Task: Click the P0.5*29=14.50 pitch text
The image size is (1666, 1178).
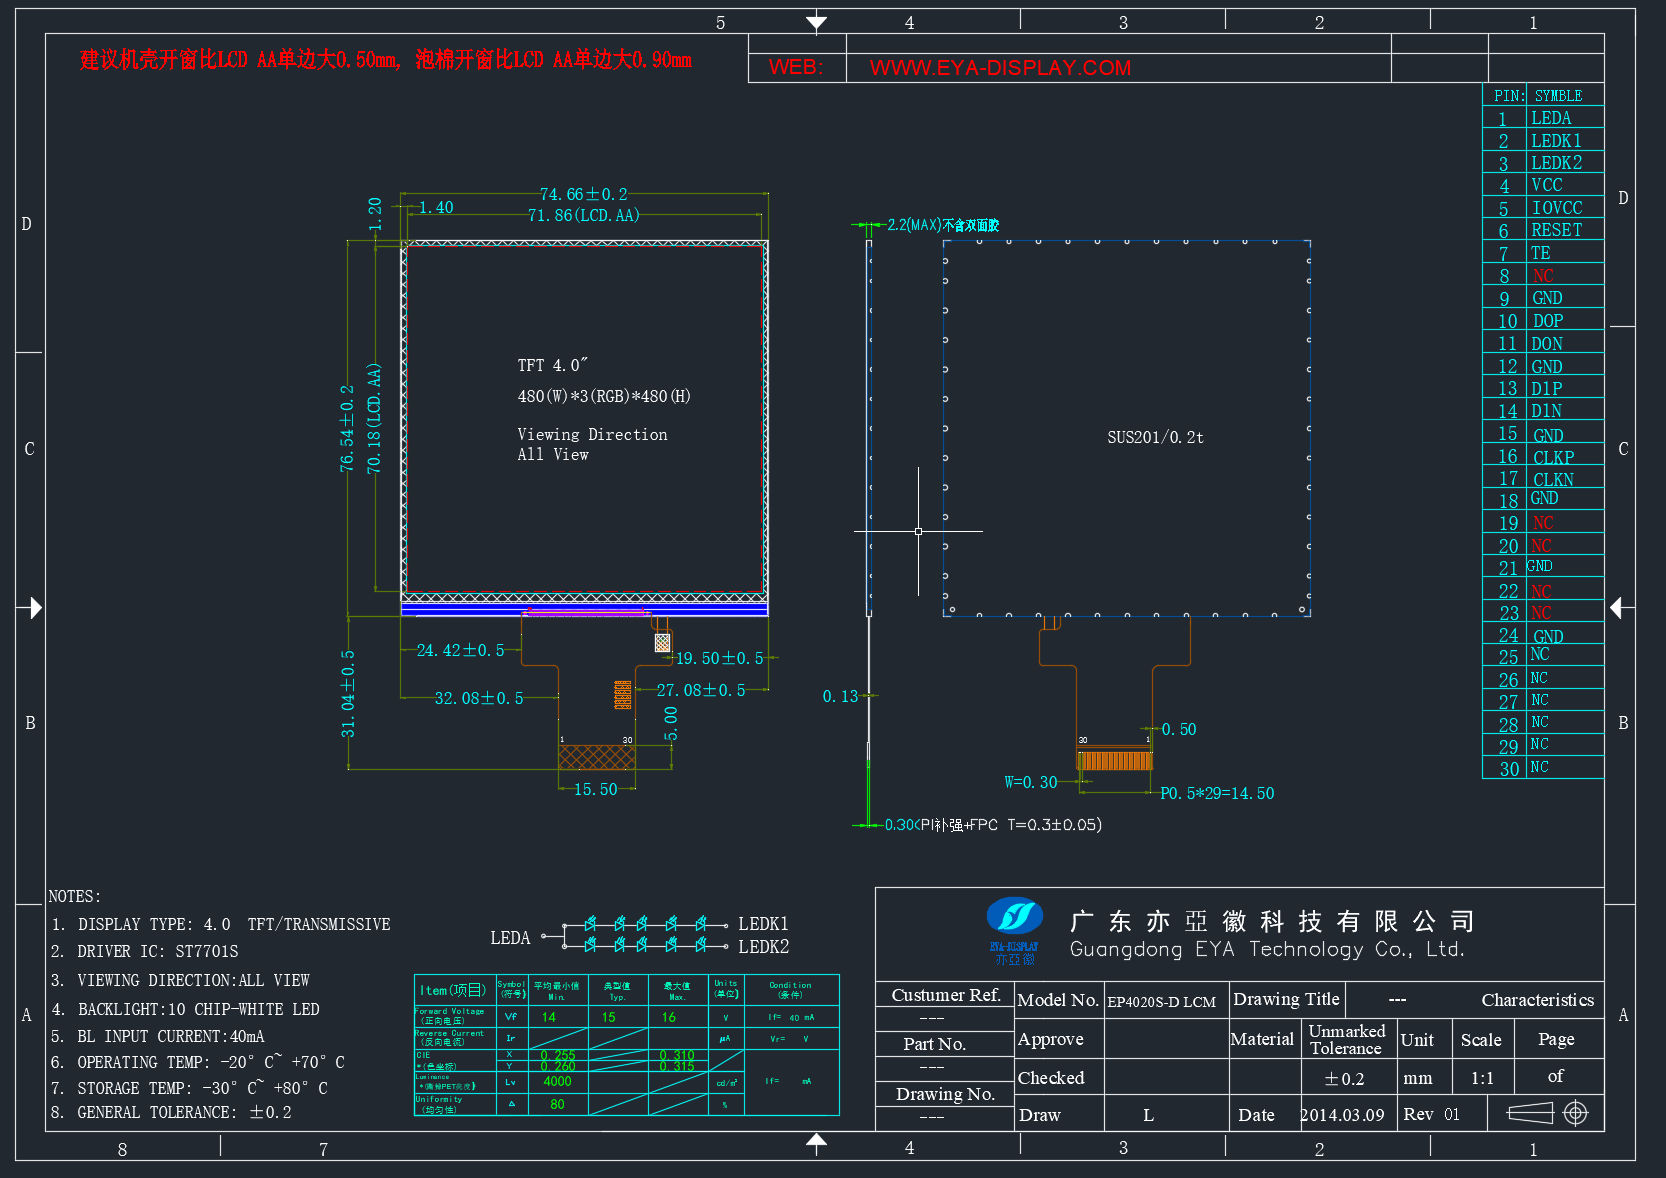Action: pos(1217,793)
